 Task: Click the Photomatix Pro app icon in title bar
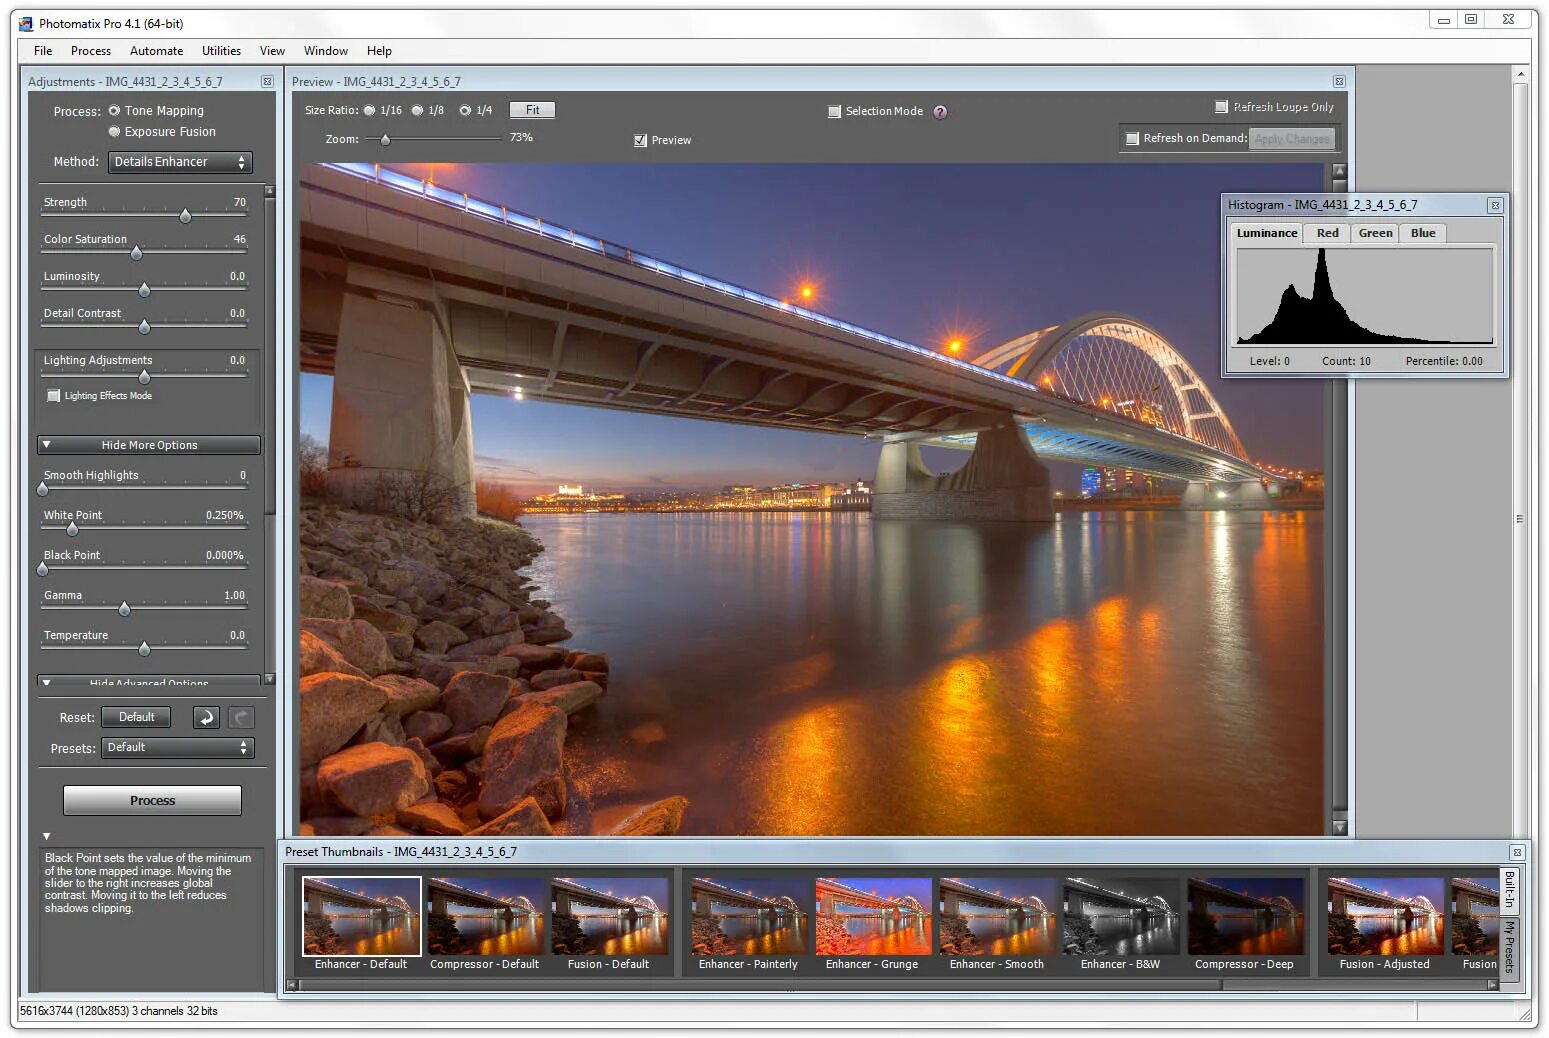(26, 23)
